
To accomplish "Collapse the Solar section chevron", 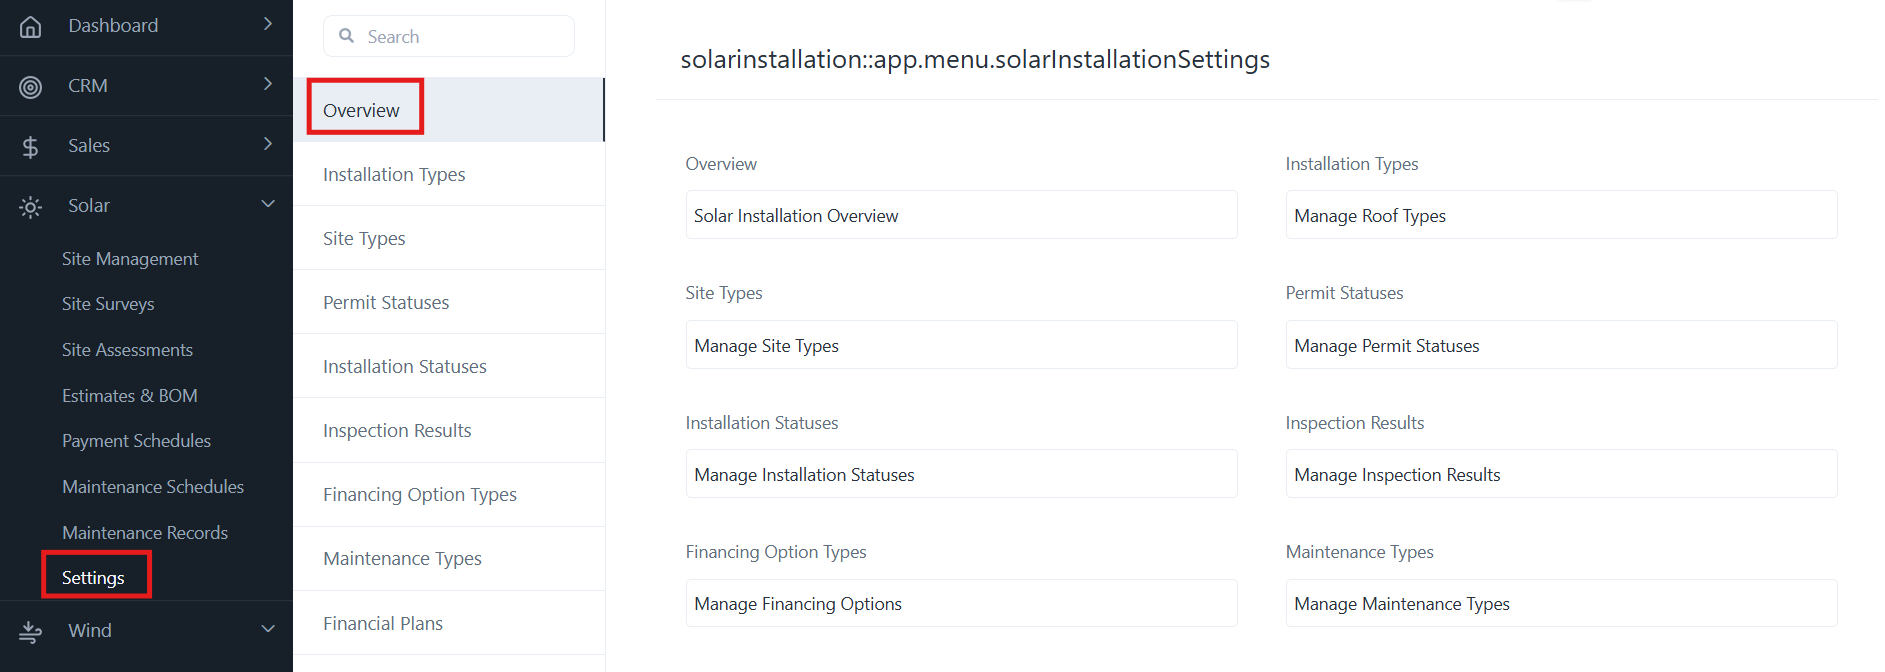I will (x=267, y=204).
